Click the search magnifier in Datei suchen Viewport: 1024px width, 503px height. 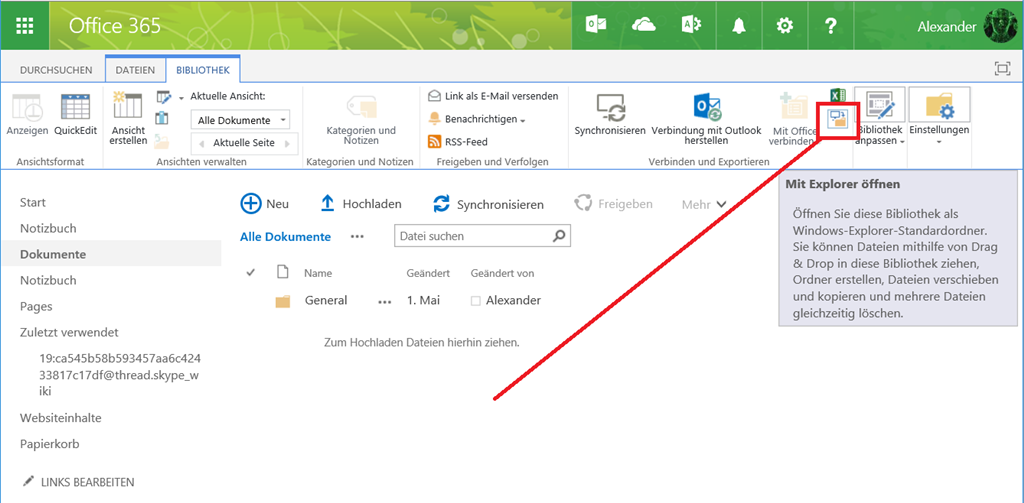[559, 236]
